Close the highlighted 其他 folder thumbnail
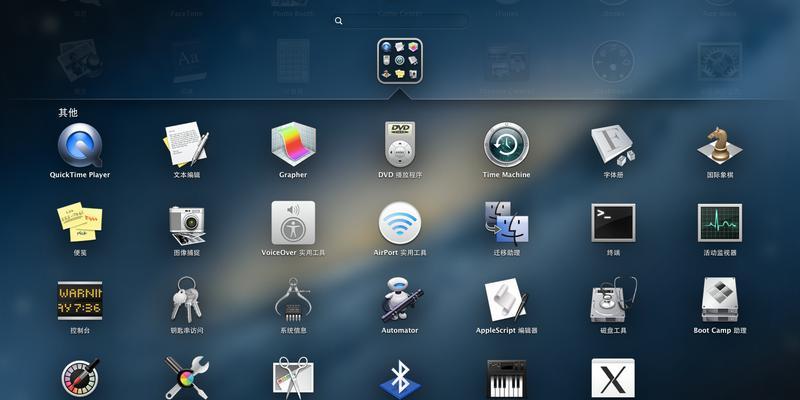 click(x=400, y=61)
